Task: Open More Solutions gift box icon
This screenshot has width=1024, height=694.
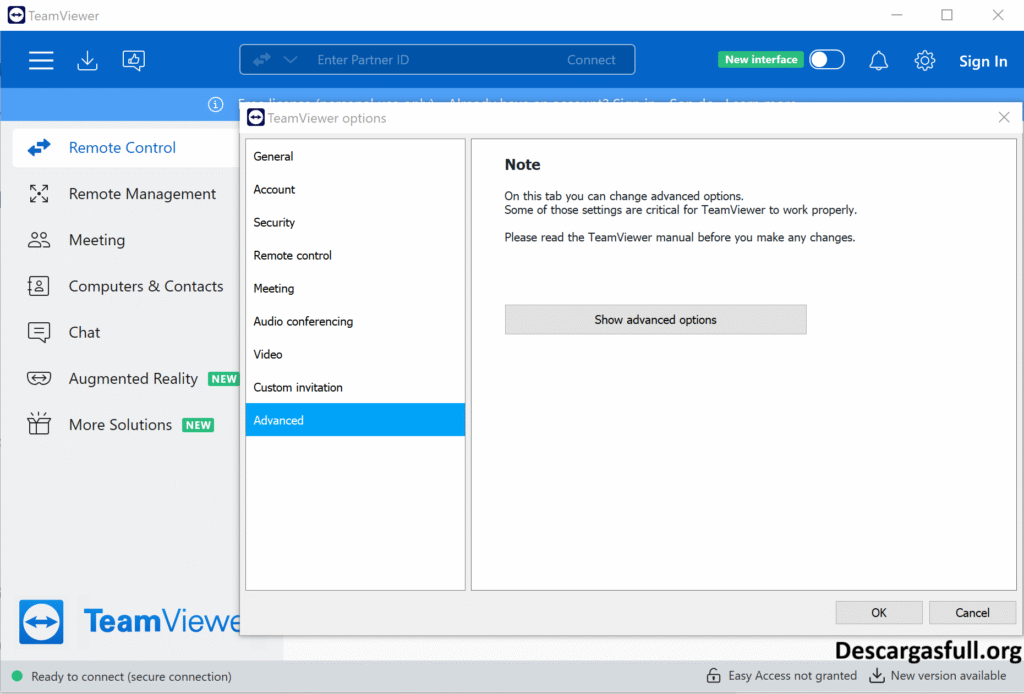Action: (37, 424)
